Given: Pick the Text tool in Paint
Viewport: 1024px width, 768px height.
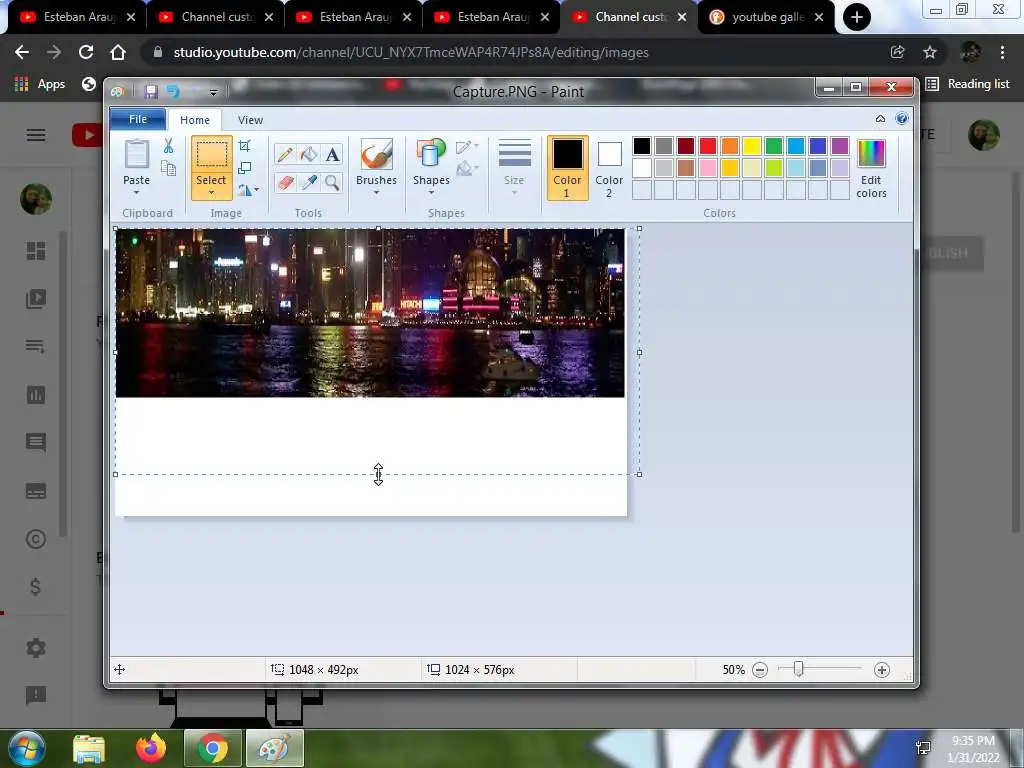Looking at the screenshot, I should tap(332, 154).
